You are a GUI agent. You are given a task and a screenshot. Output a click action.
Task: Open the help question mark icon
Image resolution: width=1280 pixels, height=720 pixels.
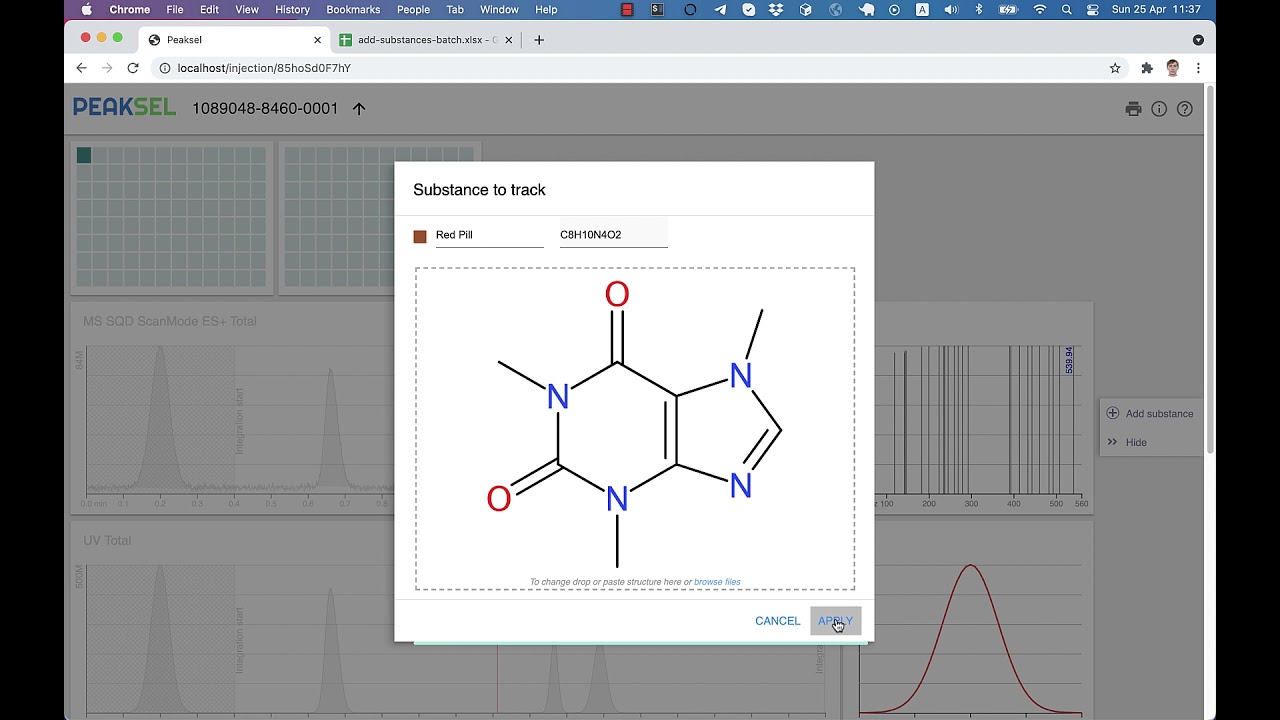(1185, 109)
